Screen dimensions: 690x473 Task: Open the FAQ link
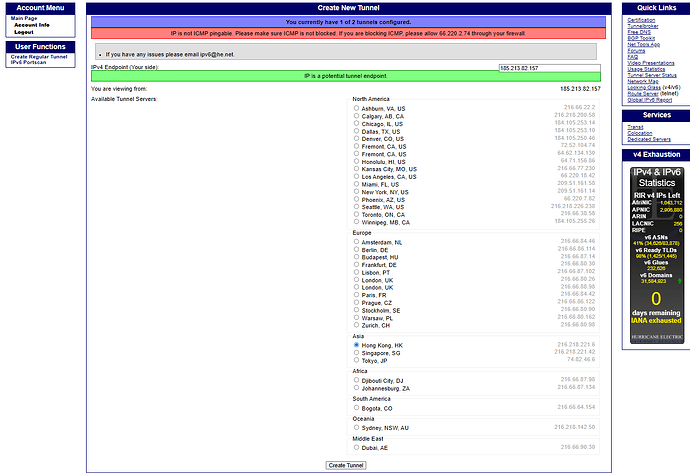[x=632, y=57]
